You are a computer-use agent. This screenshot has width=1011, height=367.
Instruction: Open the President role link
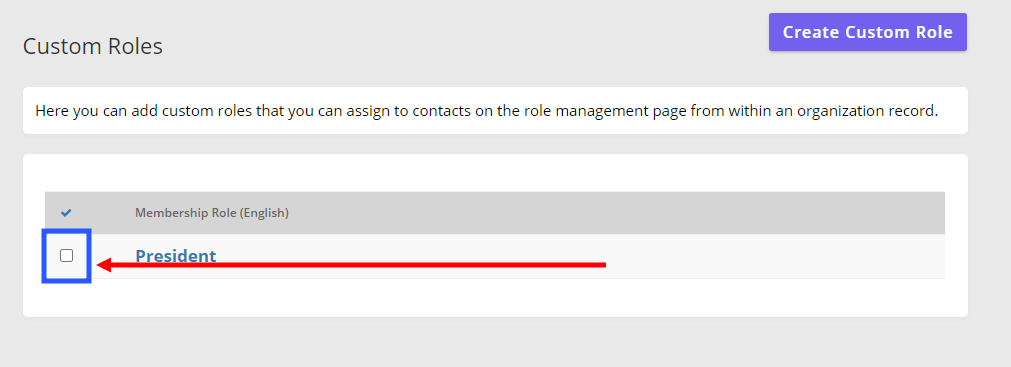point(175,256)
